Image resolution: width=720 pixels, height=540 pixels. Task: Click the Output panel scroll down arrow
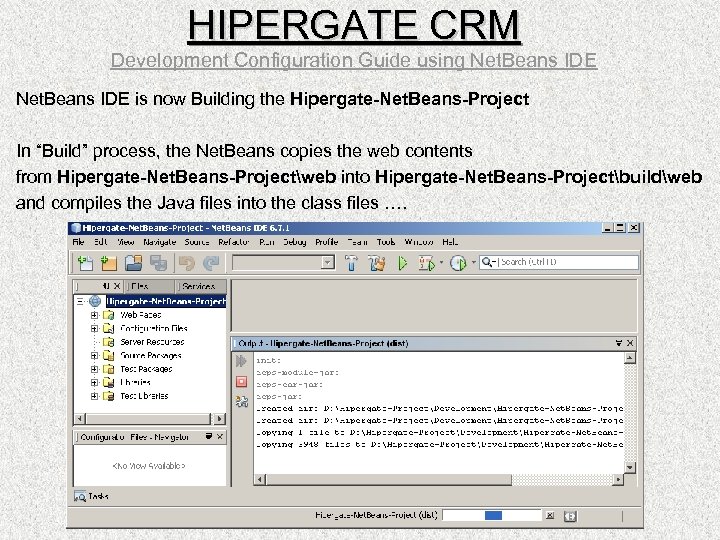630,467
